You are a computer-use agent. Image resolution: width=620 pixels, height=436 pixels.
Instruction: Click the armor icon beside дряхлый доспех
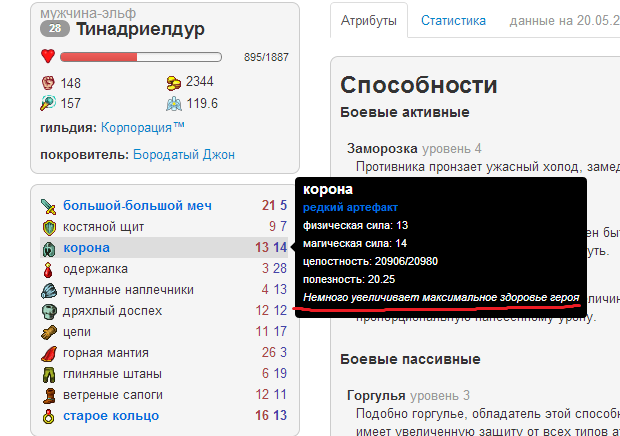[x=49, y=311]
